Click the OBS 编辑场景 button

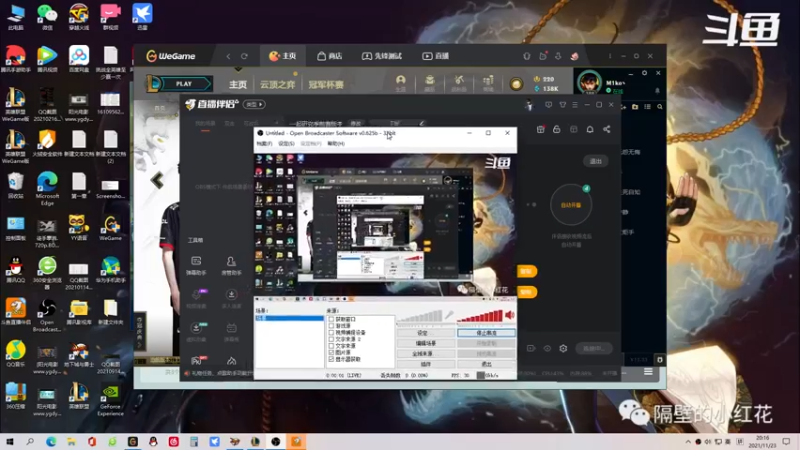tap(425, 343)
